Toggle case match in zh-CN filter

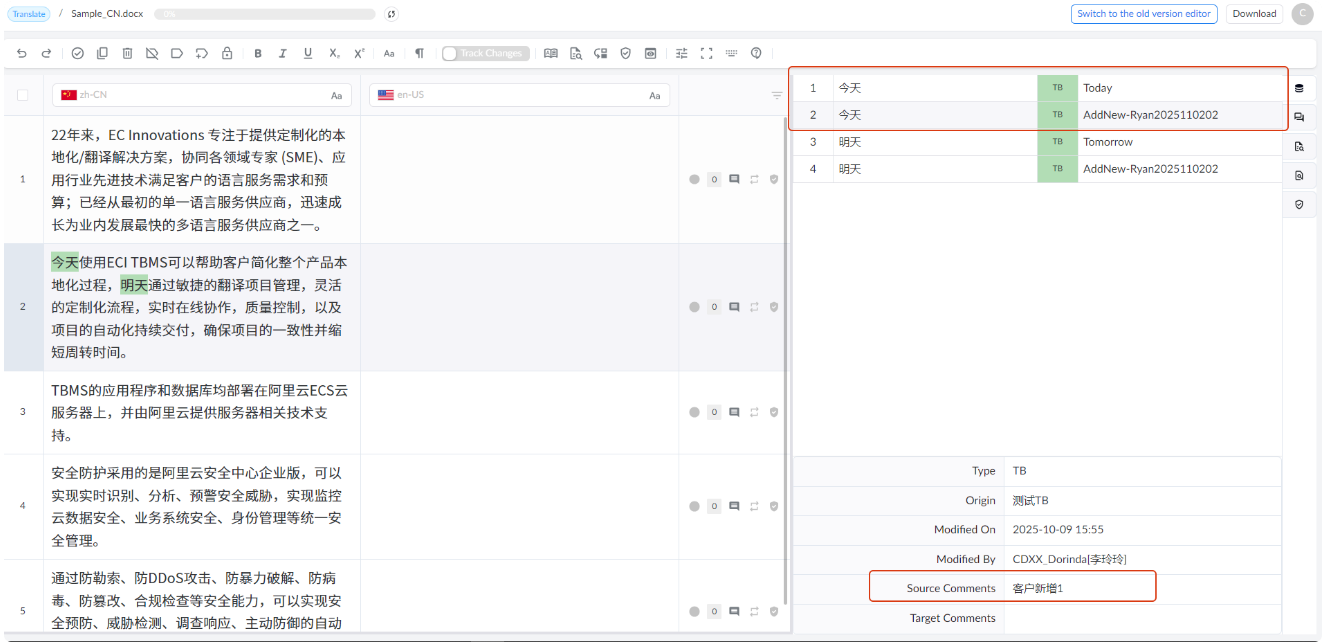pos(337,95)
